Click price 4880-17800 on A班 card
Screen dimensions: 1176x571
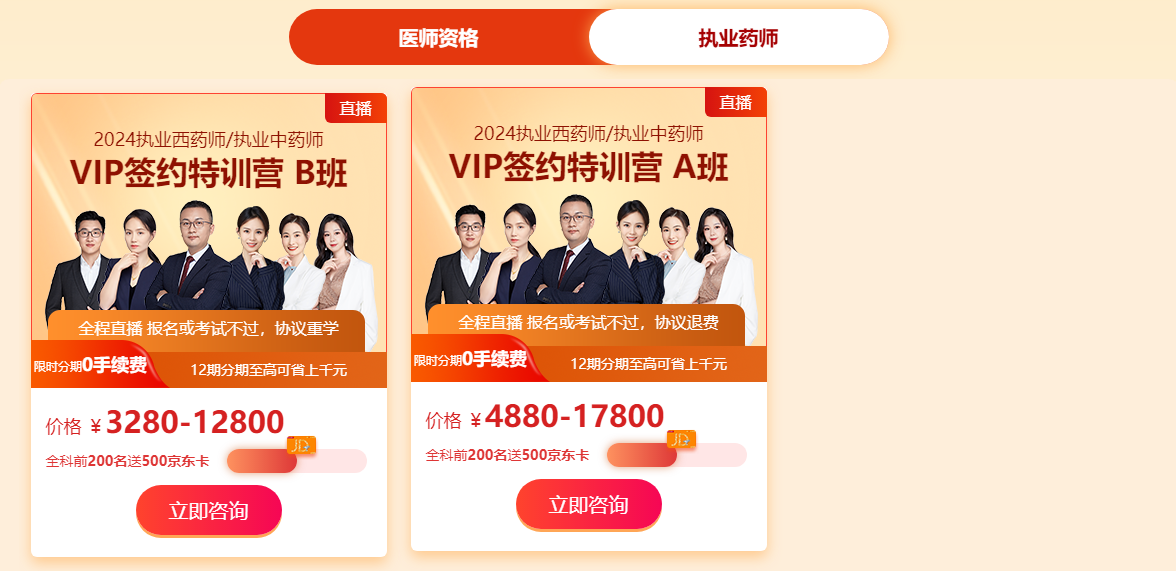[x=574, y=416]
